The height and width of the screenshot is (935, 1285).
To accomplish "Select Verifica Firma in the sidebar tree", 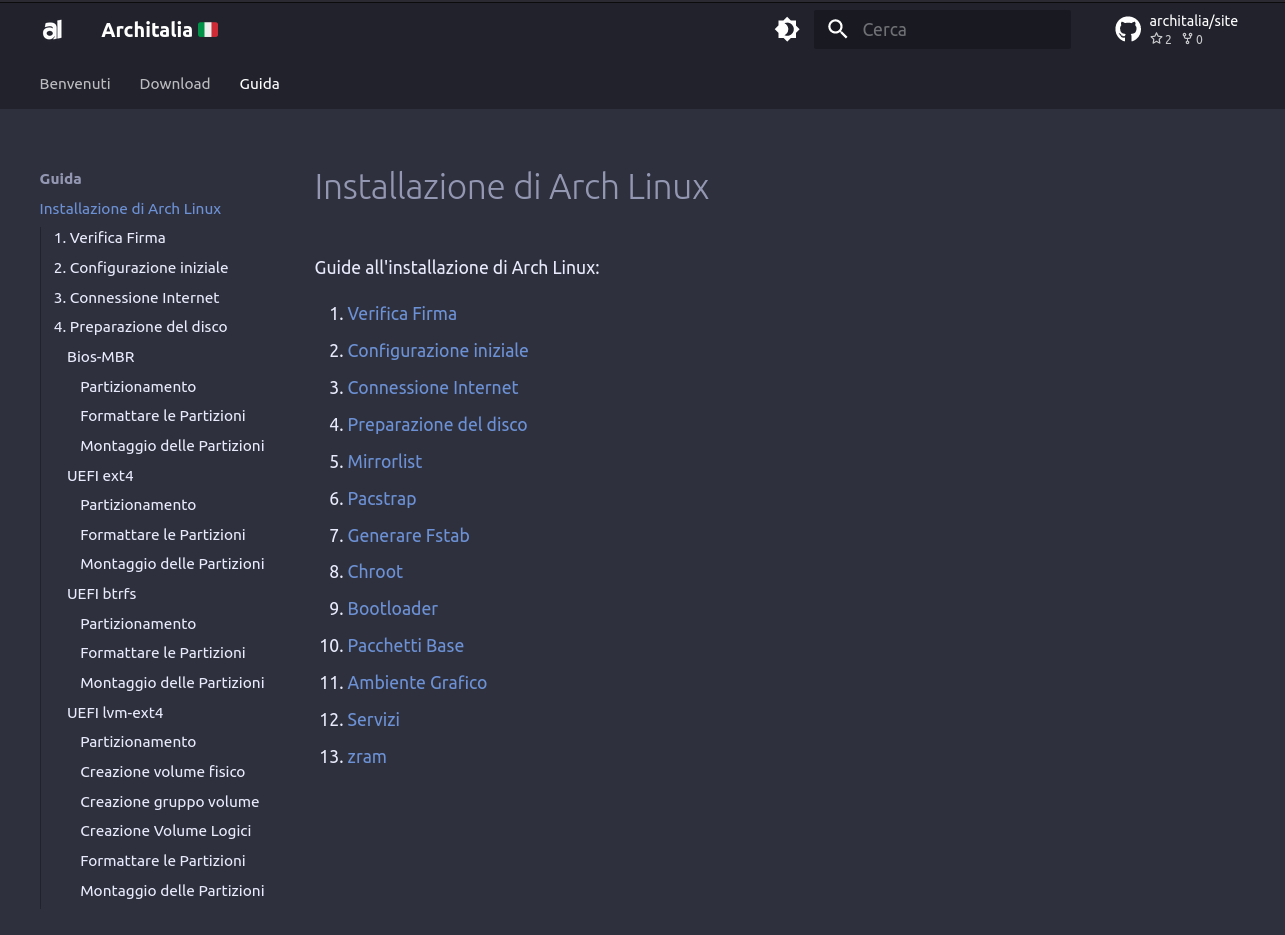I will point(110,237).
